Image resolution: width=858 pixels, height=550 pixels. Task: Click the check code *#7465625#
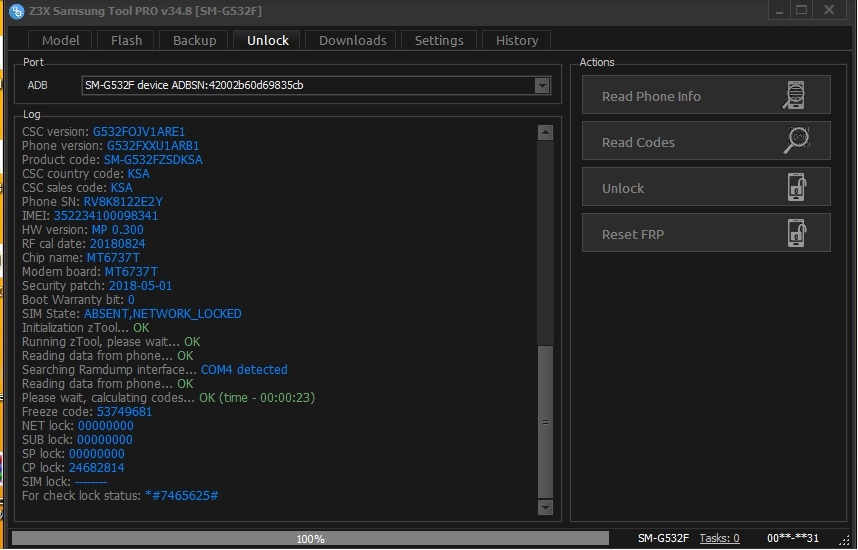[x=182, y=496]
